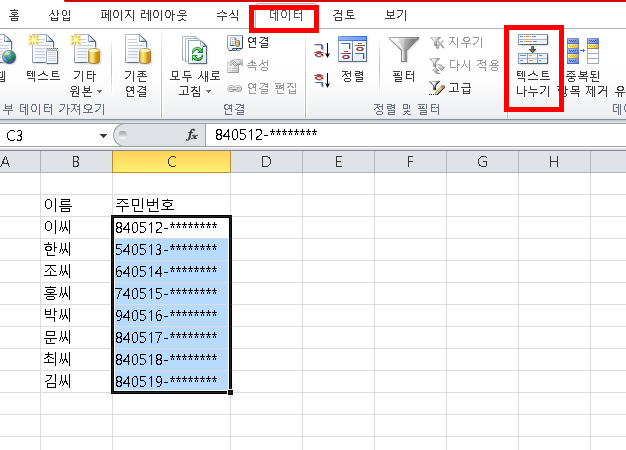This screenshot has width=626, height=450.
Task: Open the 정렬 sort dialog icon
Action: [x=353, y=59]
